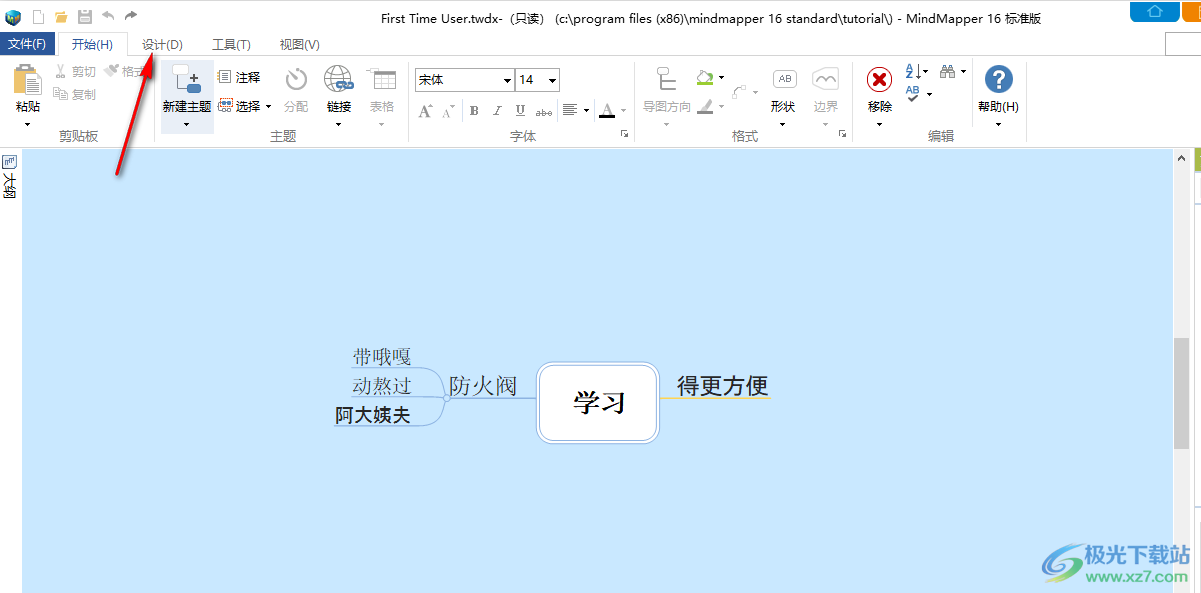Open the font color picker with the underlined A

pyautogui.click(x=611, y=110)
